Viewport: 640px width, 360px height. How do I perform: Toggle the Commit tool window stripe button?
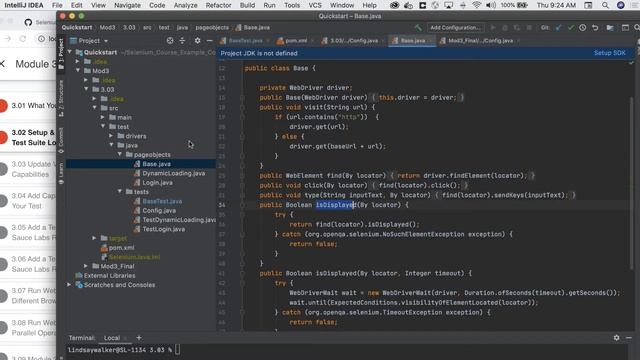tap(61, 140)
